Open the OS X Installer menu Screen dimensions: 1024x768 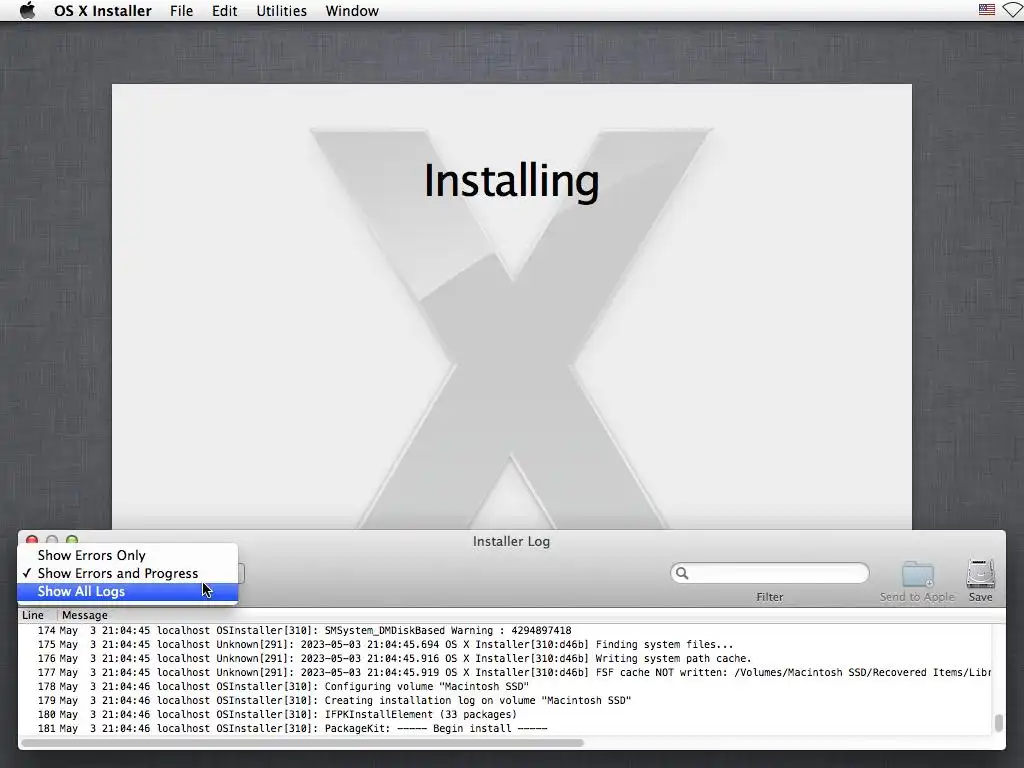[x=103, y=11]
